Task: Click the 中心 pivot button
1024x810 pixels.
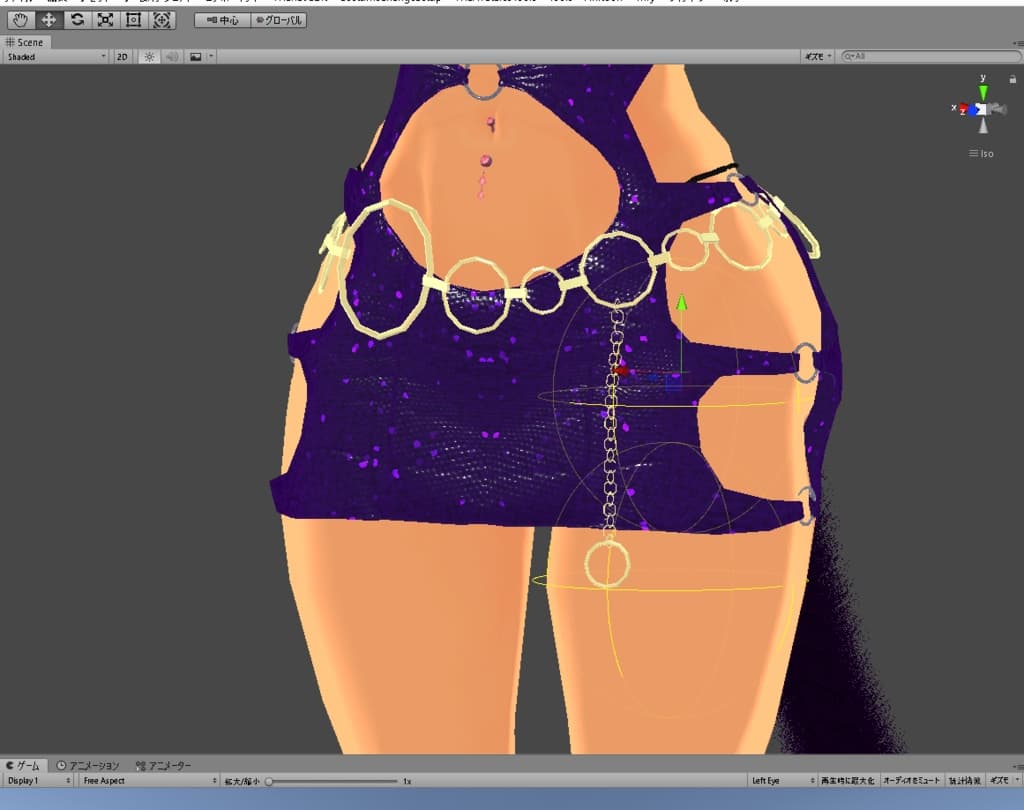Action: point(220,20)
